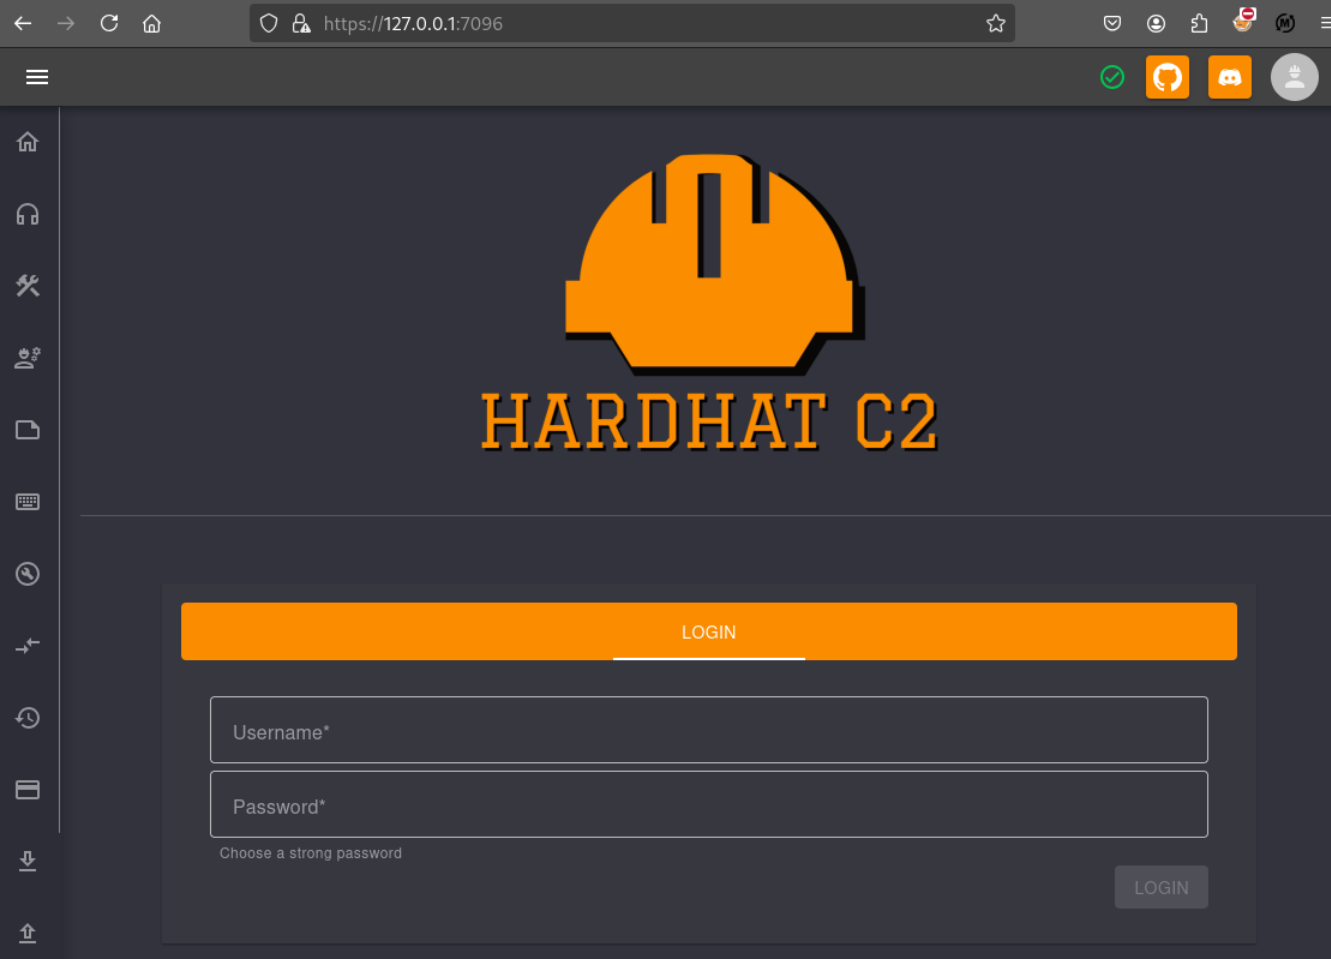Reload the page in the browser
Screen dimensions: 1331x959
click(109, 23)
